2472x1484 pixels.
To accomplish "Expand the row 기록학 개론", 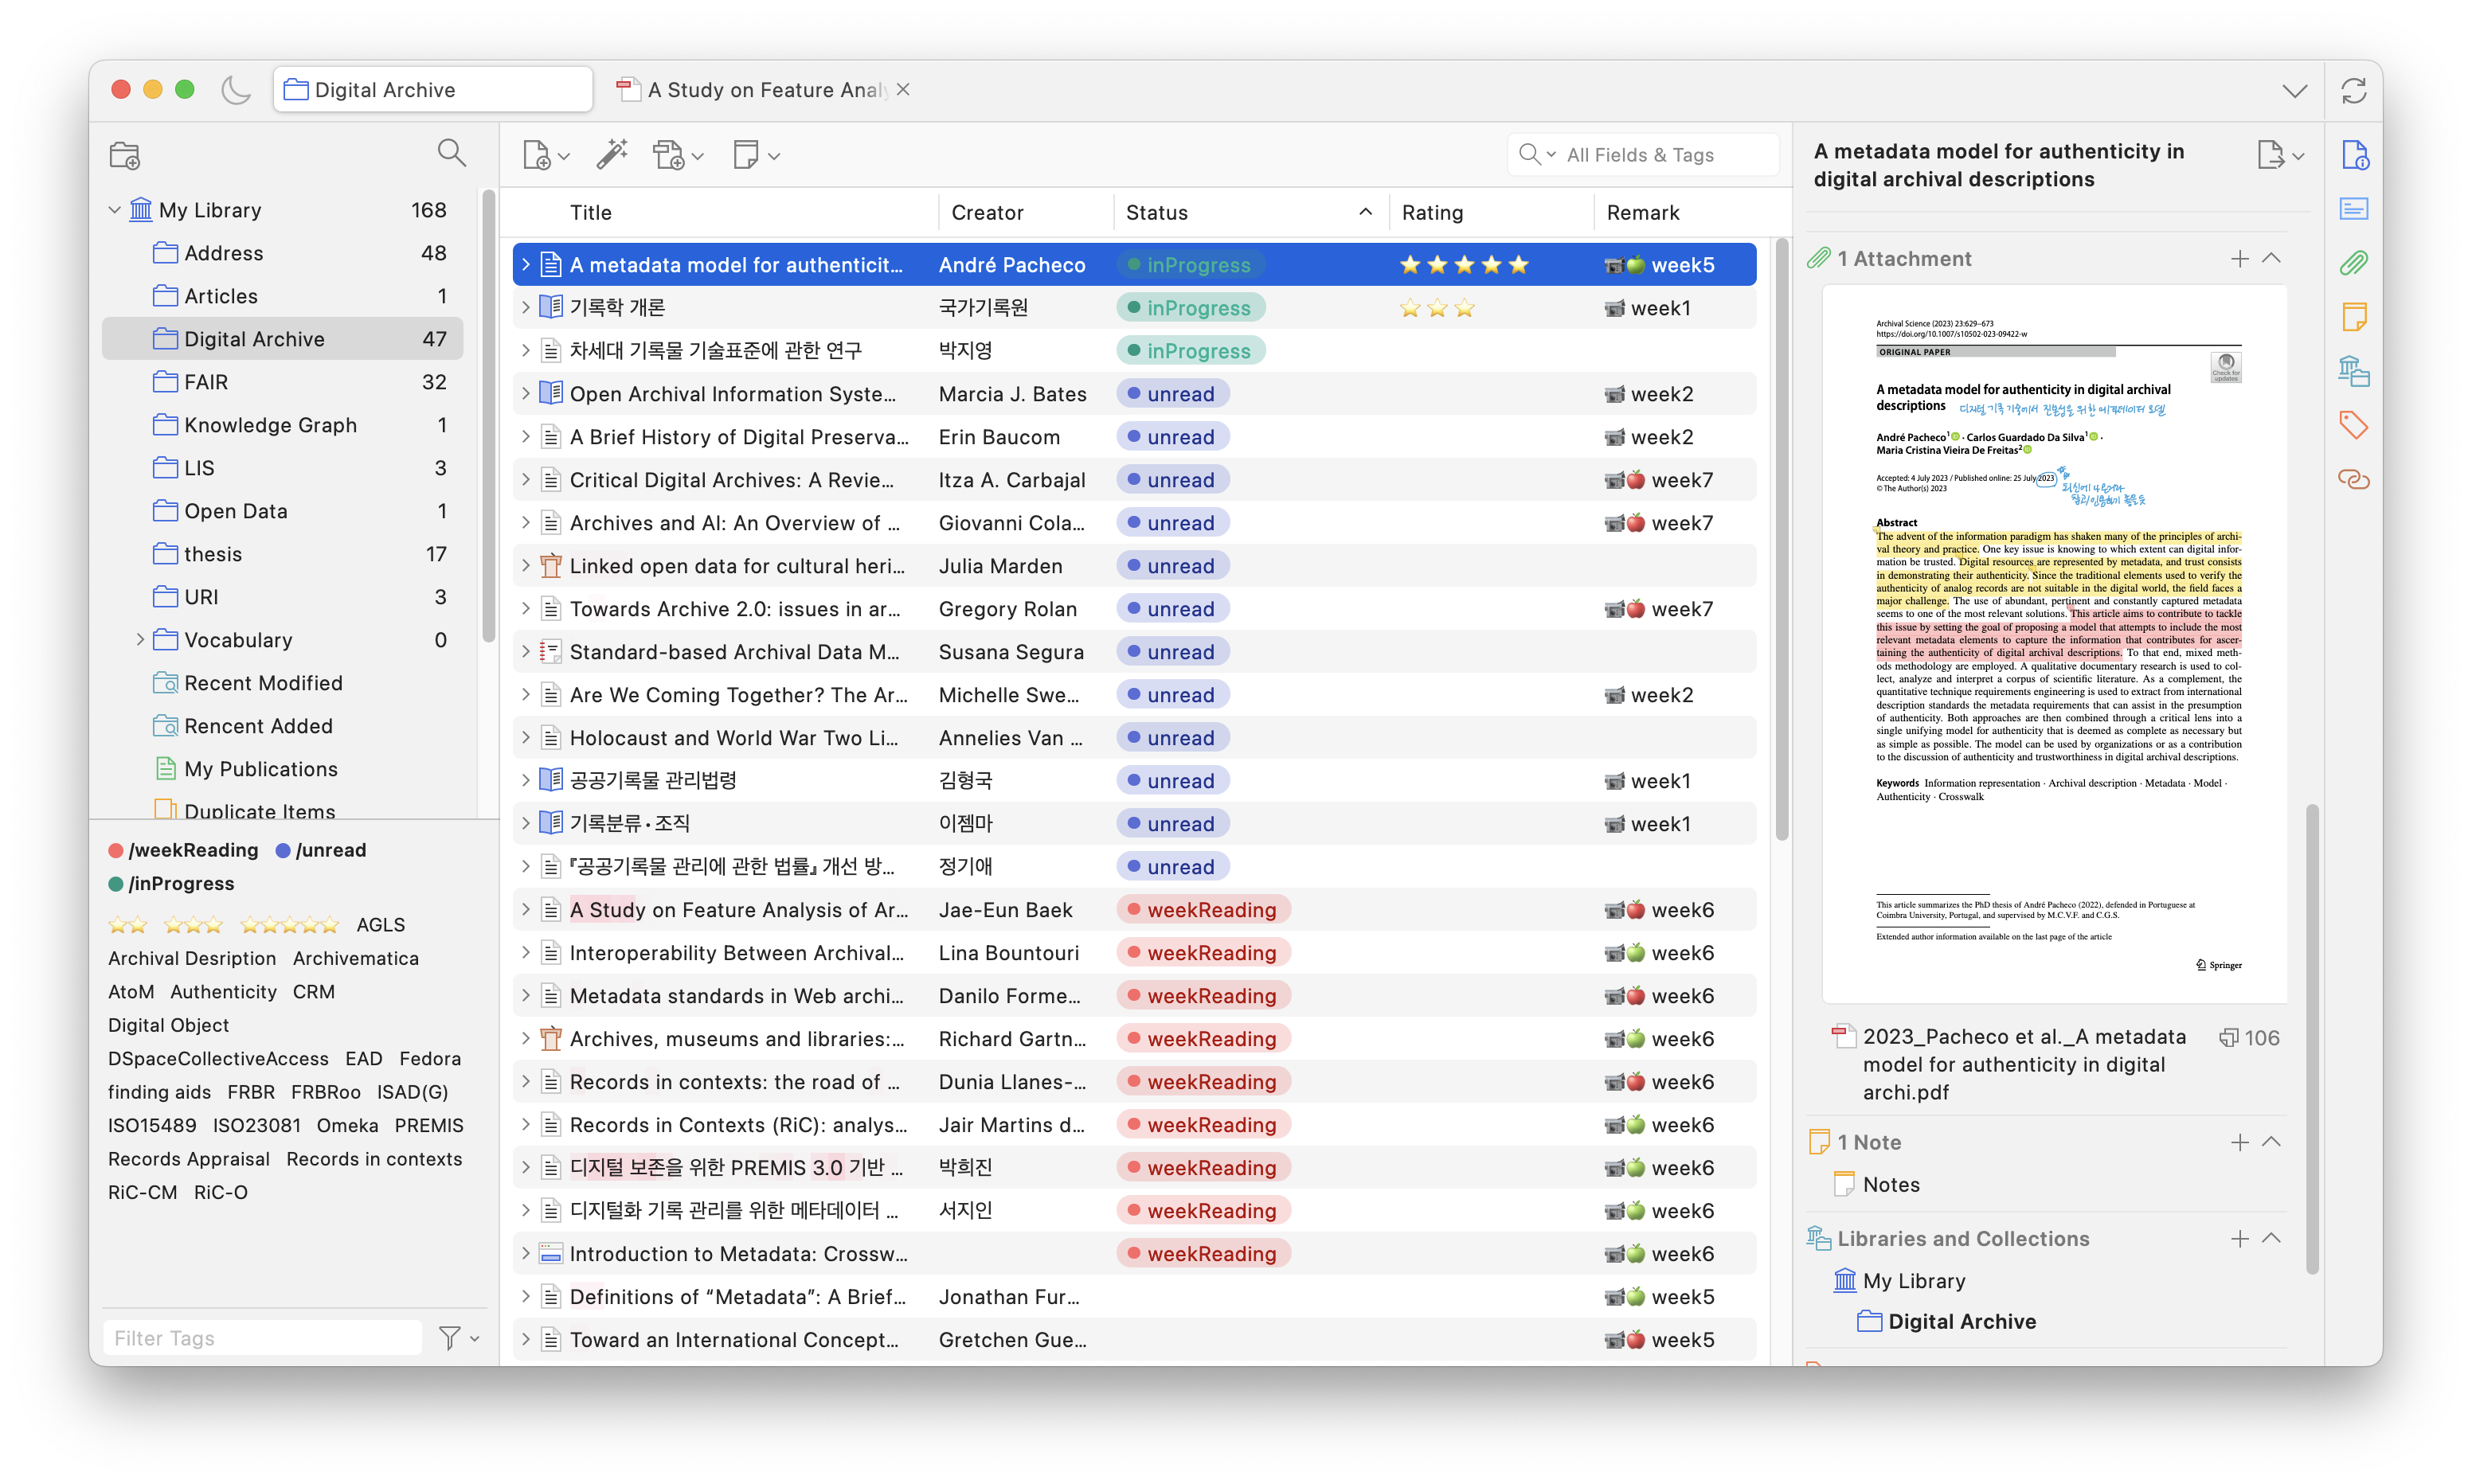I will pyautogui.click(x=526, y=308).
